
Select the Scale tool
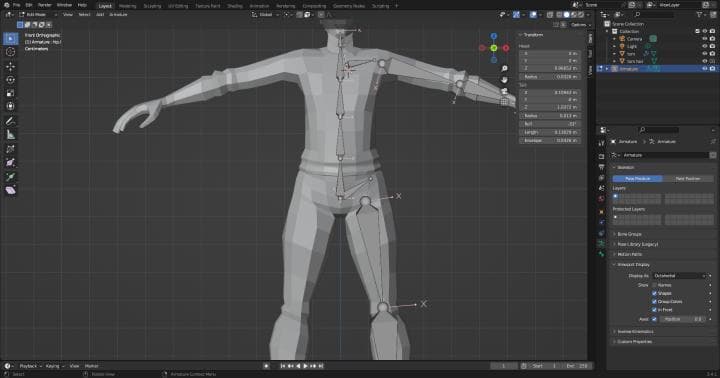click(x=10, y=93)
